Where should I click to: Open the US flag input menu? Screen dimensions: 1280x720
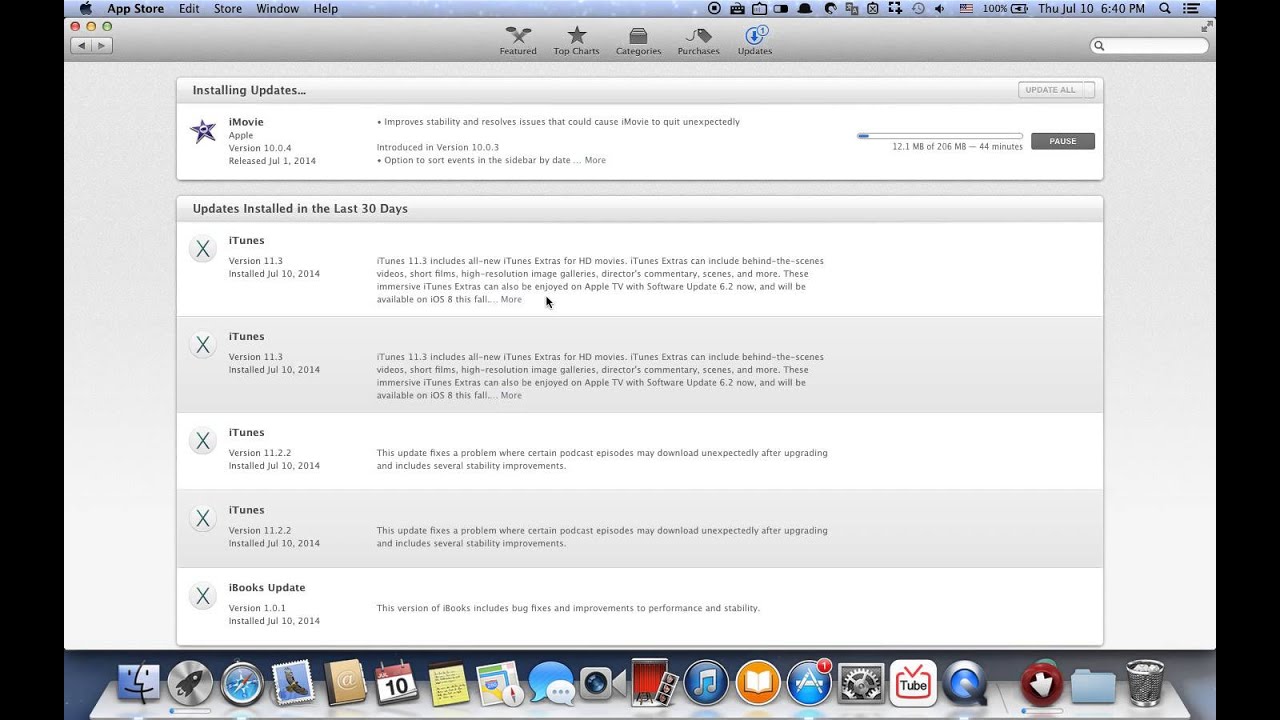tap(966, 8)
